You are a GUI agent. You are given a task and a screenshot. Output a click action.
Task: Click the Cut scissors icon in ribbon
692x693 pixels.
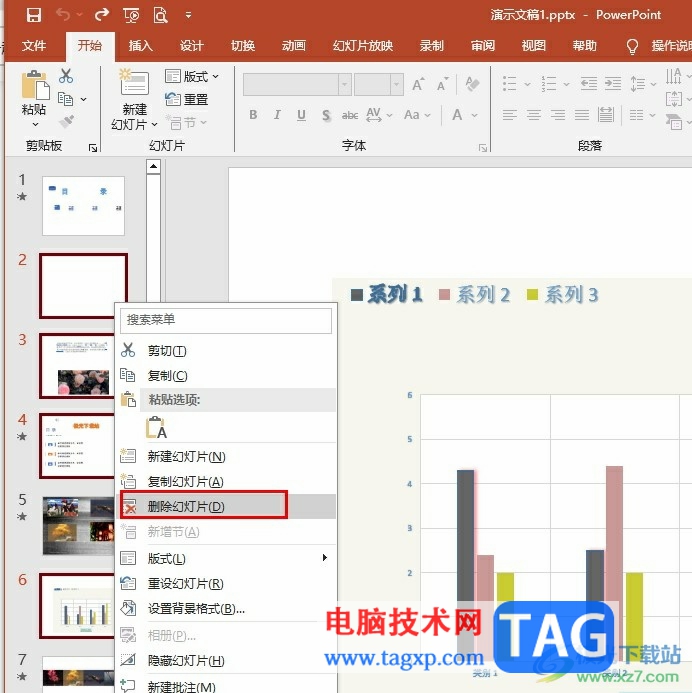point(66,76)
